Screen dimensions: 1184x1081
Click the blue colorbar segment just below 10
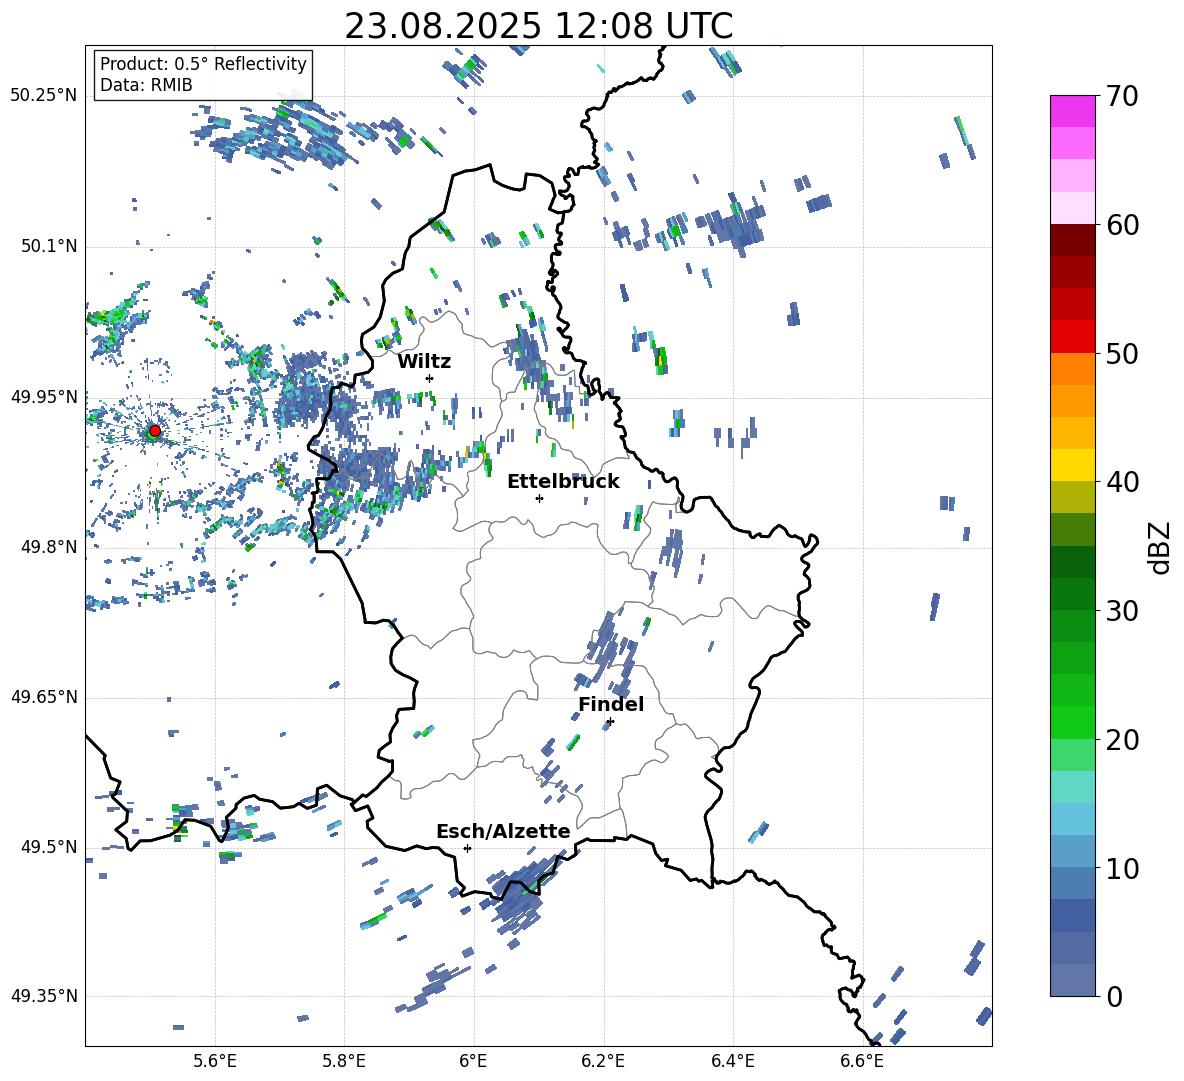point(1073,883)
